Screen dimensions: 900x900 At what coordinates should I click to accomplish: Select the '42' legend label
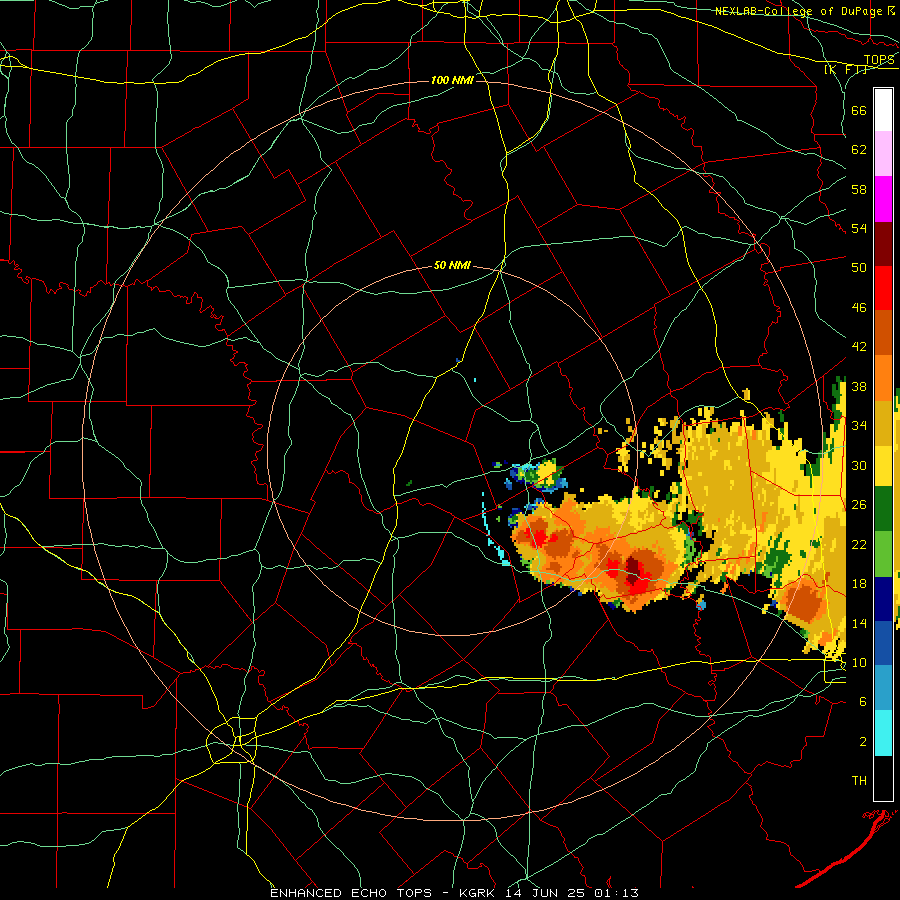pos(859,347)
